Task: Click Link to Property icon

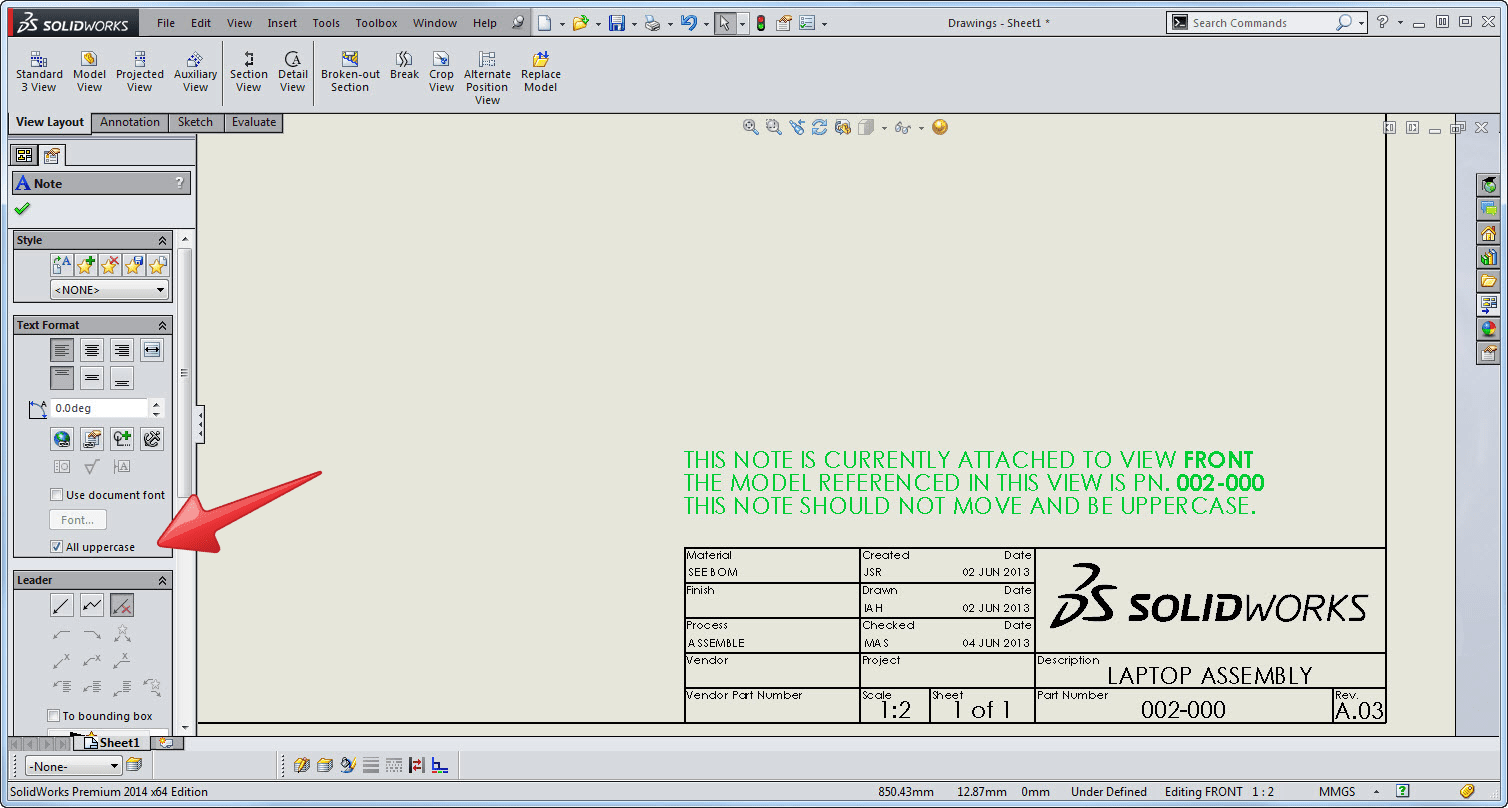Action: click(92, 438)
